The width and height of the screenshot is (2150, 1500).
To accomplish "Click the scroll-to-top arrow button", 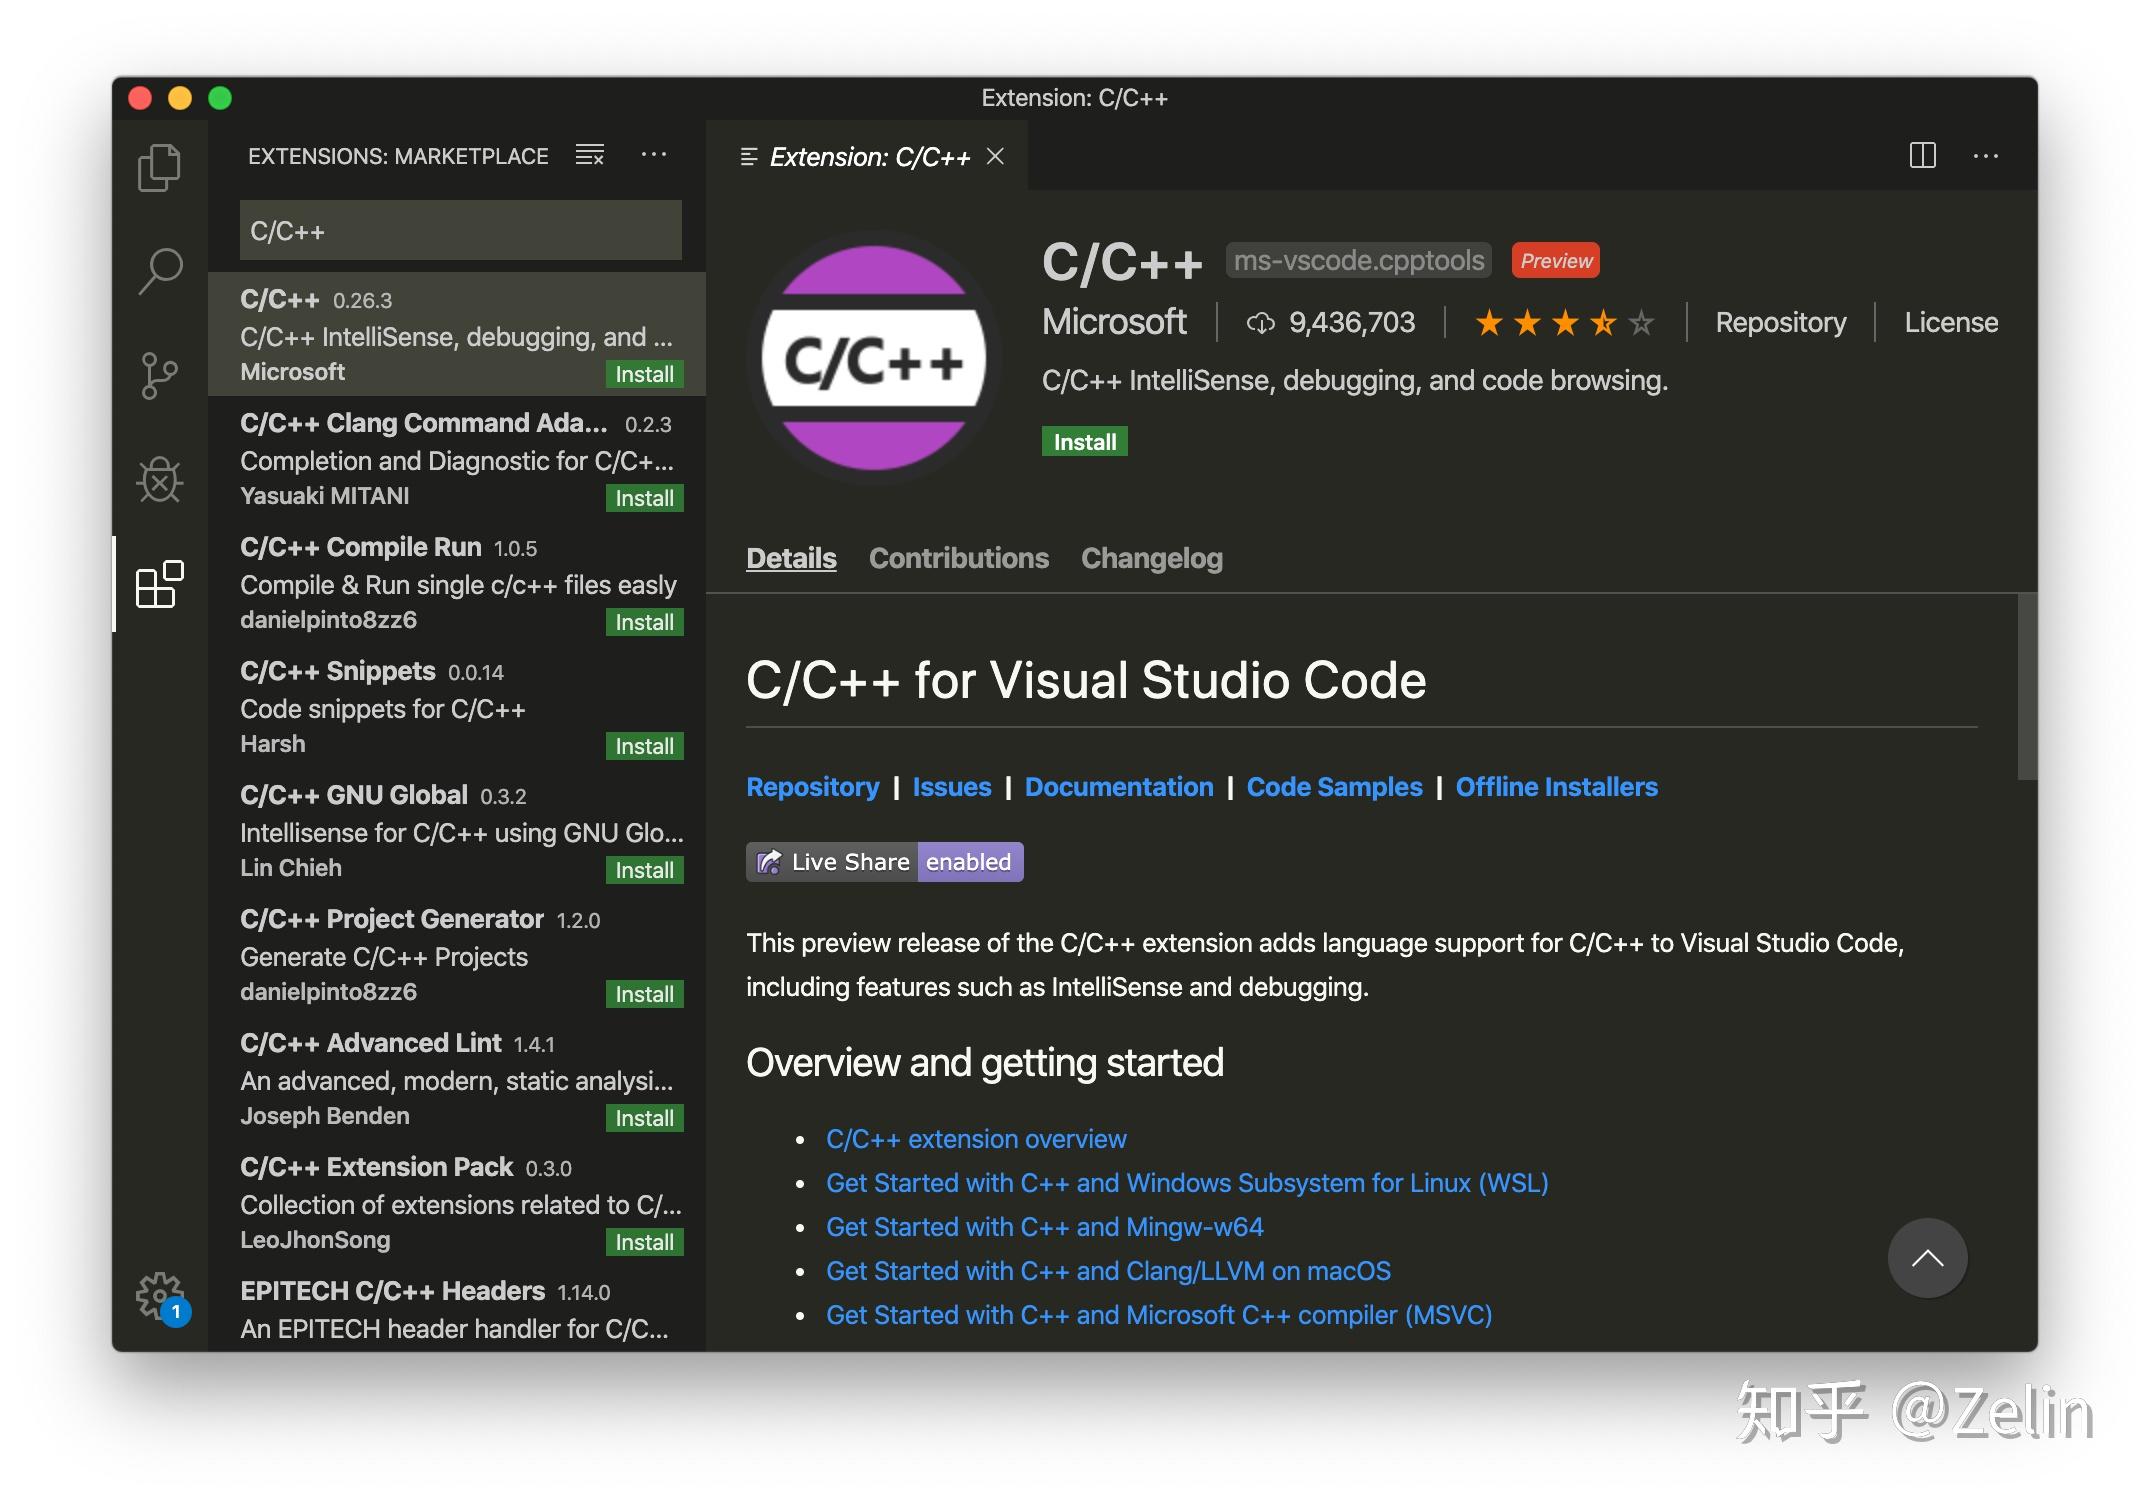I will pos(1927,1258).
